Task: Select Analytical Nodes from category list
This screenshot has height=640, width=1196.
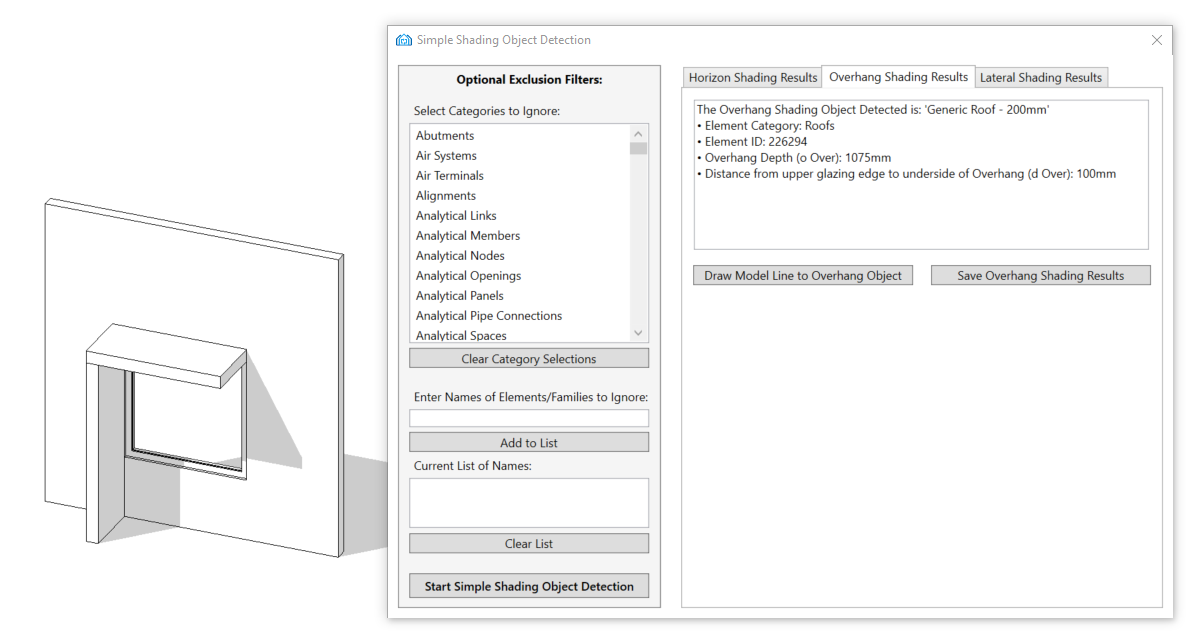Action: [460, 256]
